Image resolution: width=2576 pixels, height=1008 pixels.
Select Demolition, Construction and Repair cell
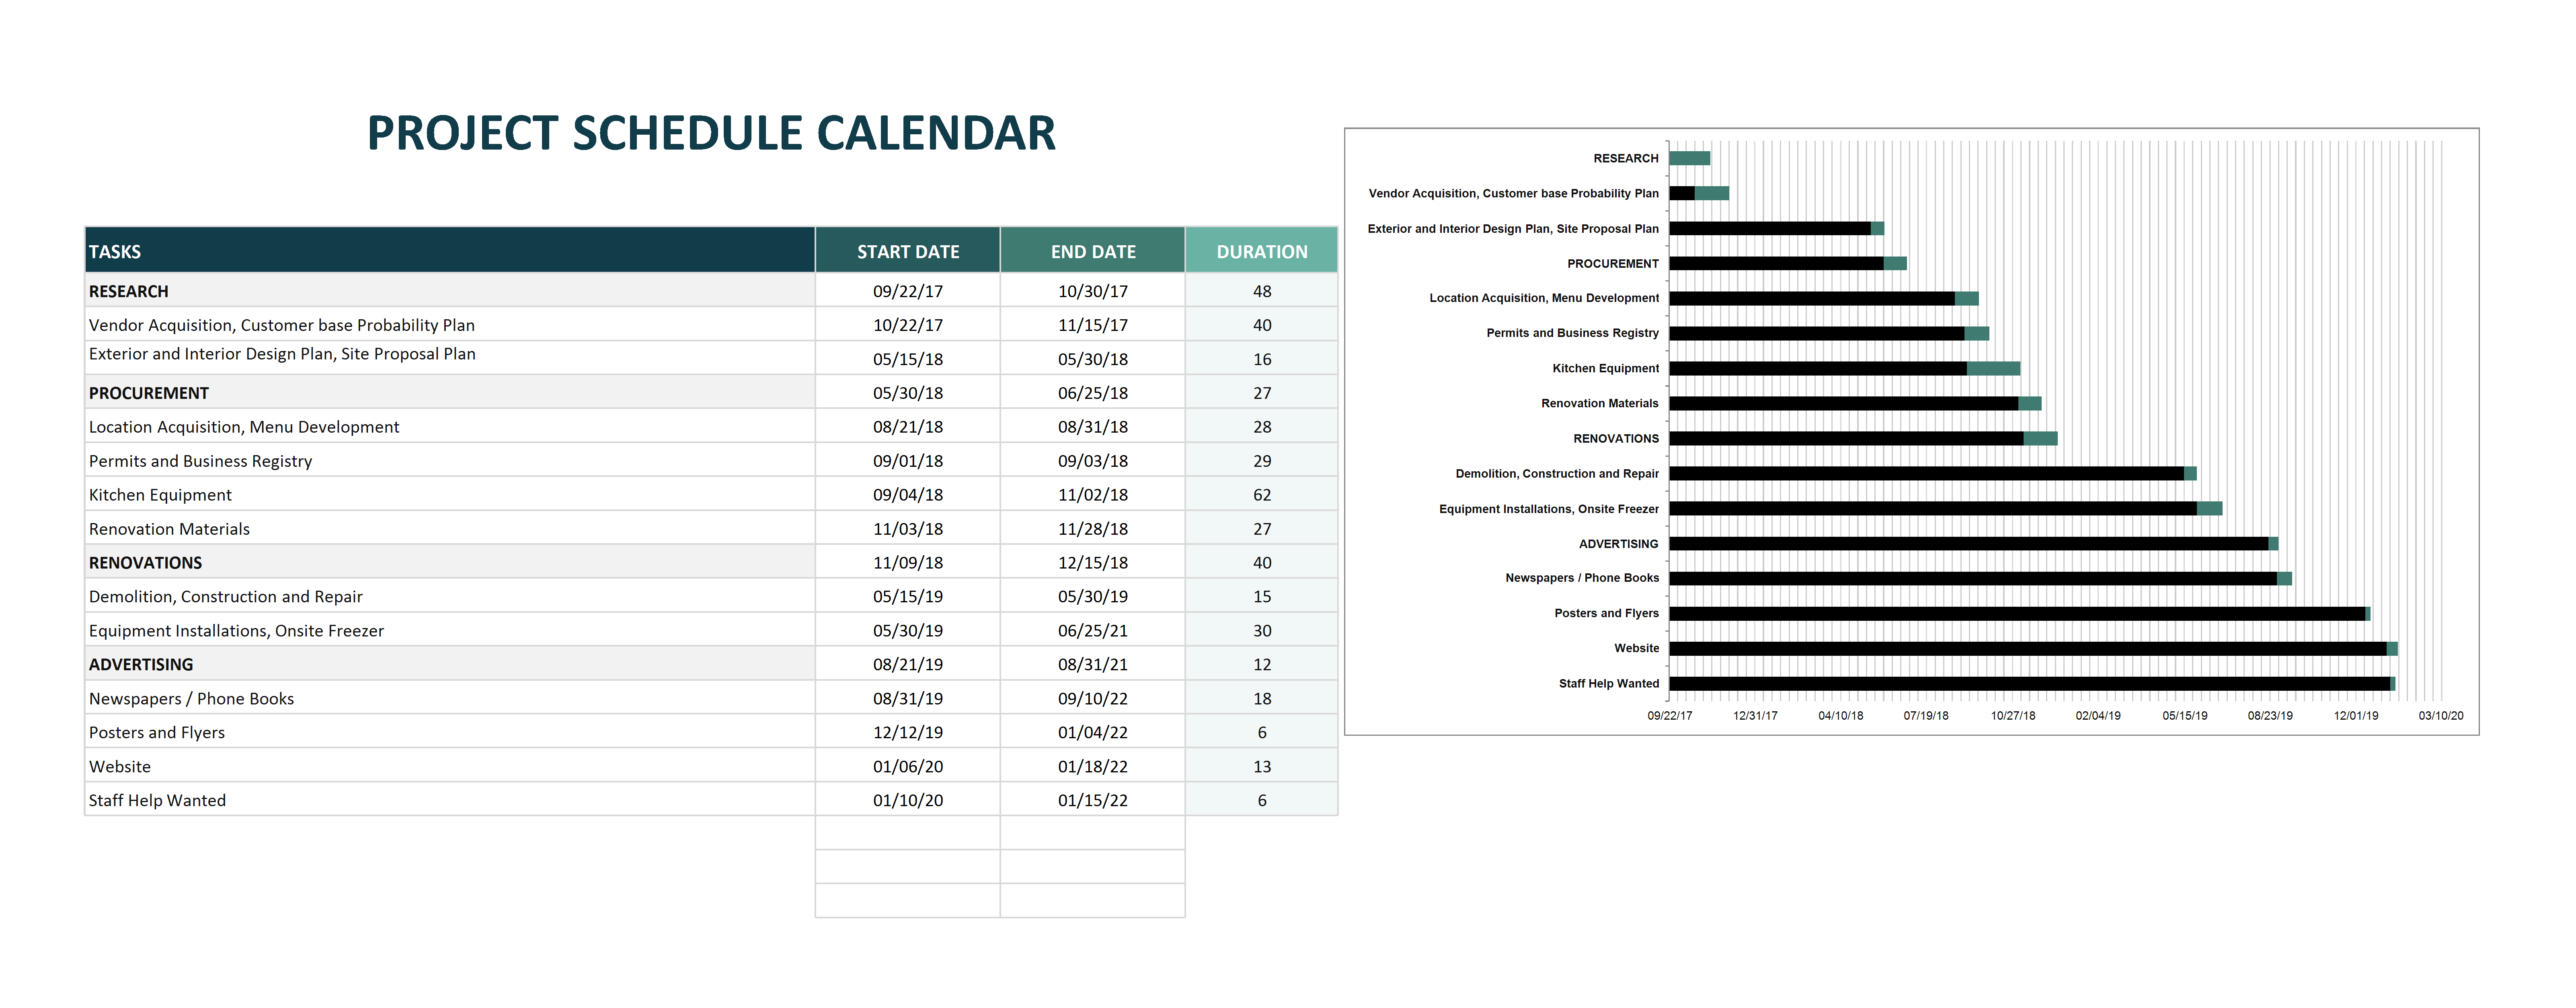pyautogui.click(x=450, y=596)
